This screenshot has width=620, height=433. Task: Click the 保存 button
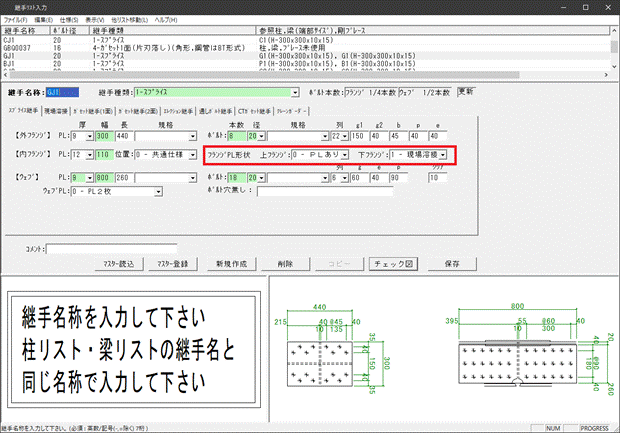point(452,264)
